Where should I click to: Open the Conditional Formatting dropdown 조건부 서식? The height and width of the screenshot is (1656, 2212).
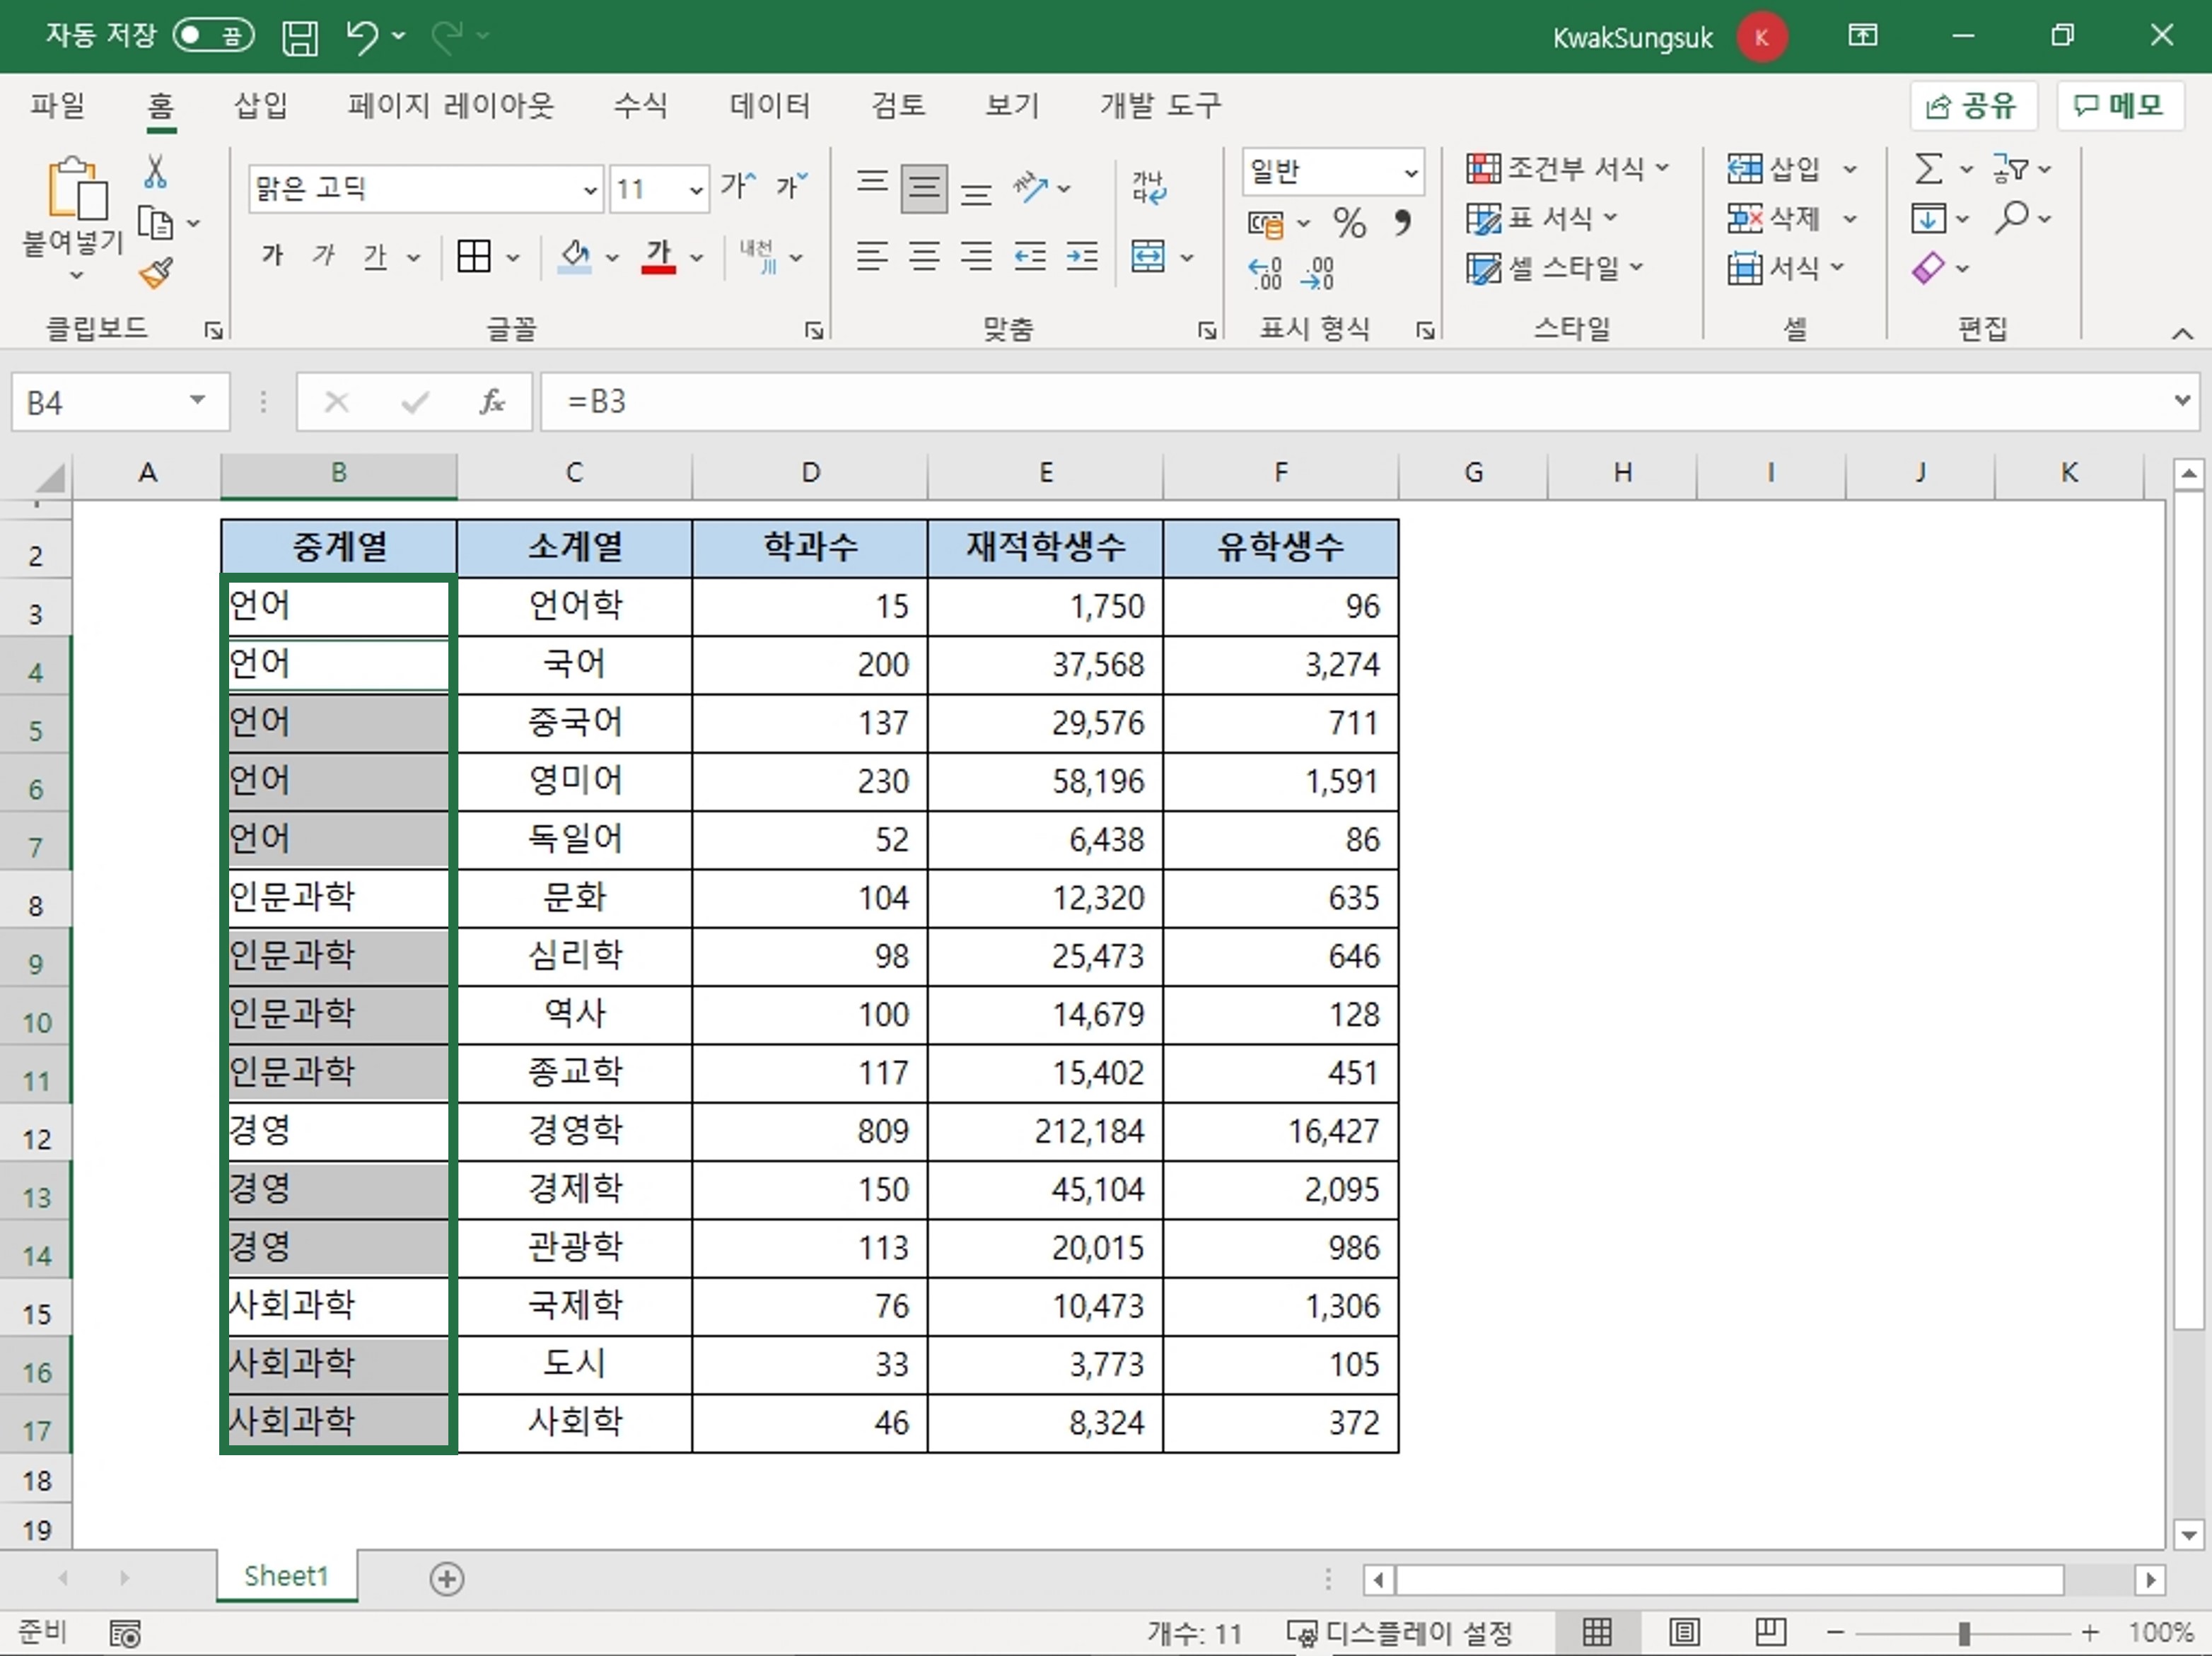tap(1567, 168)
